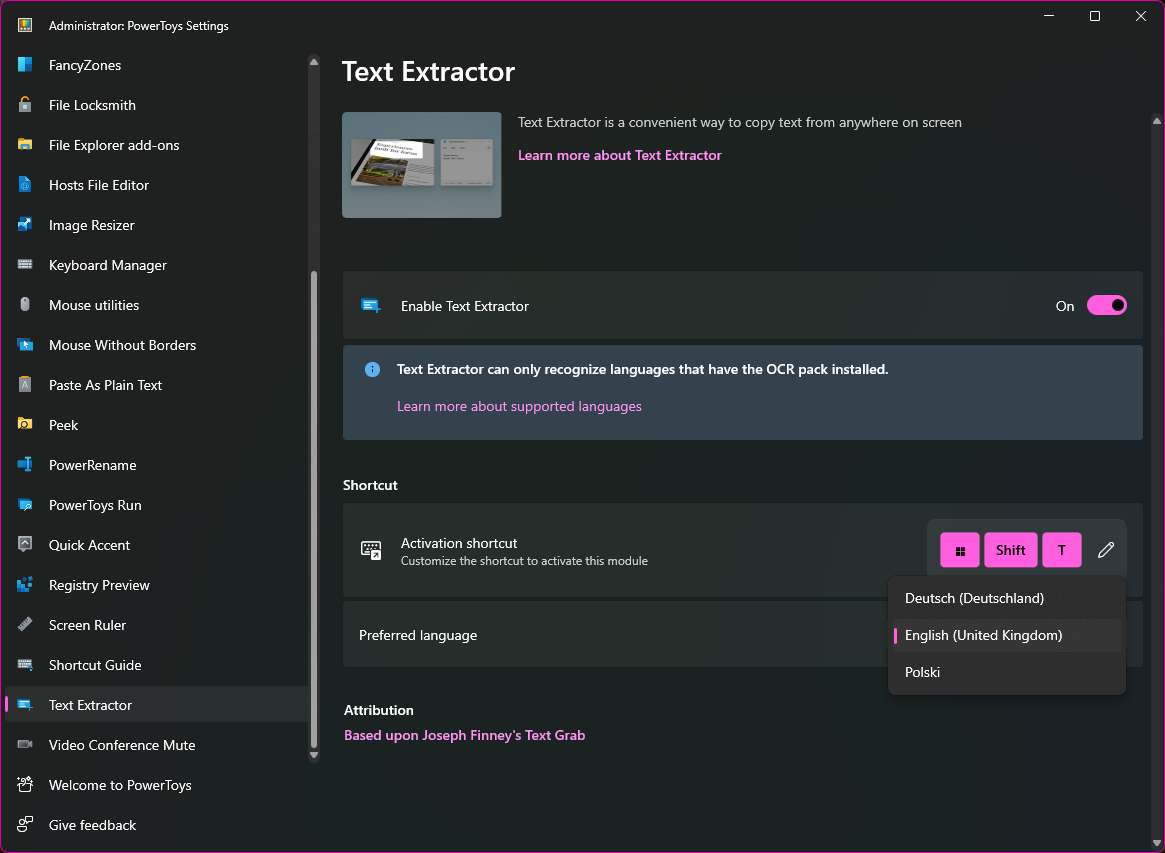Click the sidebar scrollbar down arrow
Viewport: 1165px width, 853px height.
pos(314,755)
